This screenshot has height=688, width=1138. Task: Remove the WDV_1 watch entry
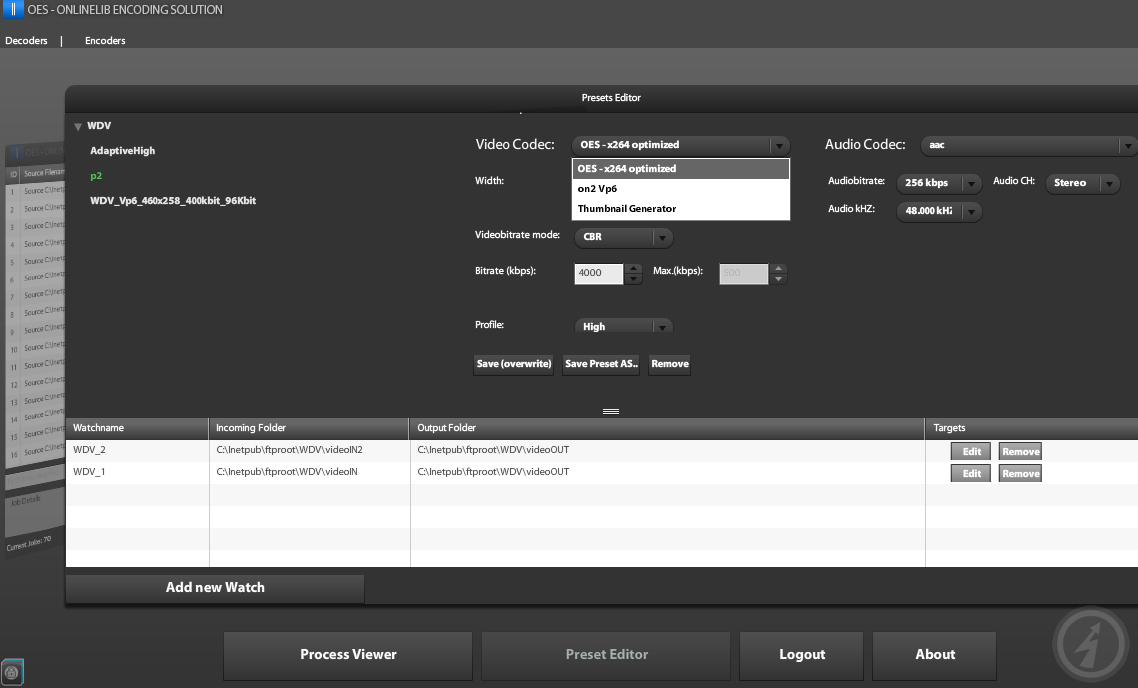[1020, 474]
